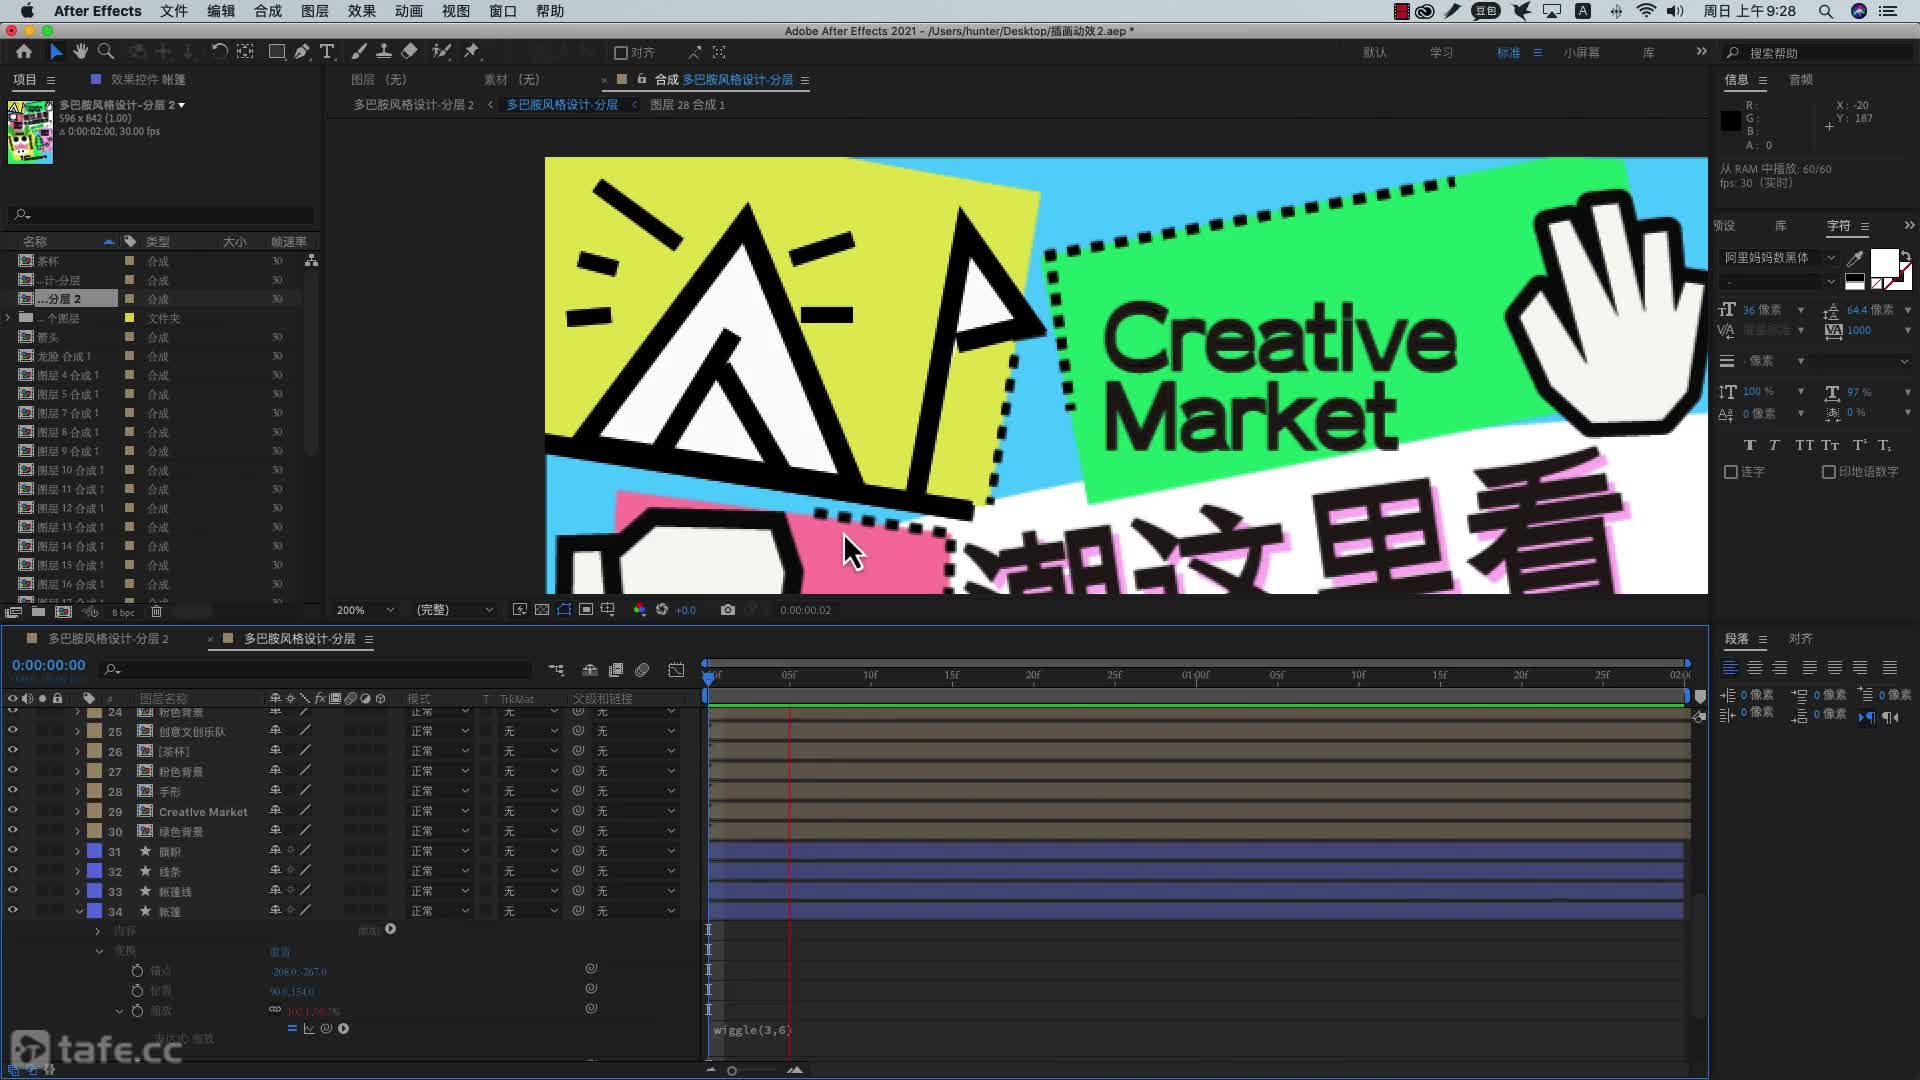The width and height of the screenshot is (1920, 1080).
Task: Click the white fill color swatch
Action: tap(1883, 263)
